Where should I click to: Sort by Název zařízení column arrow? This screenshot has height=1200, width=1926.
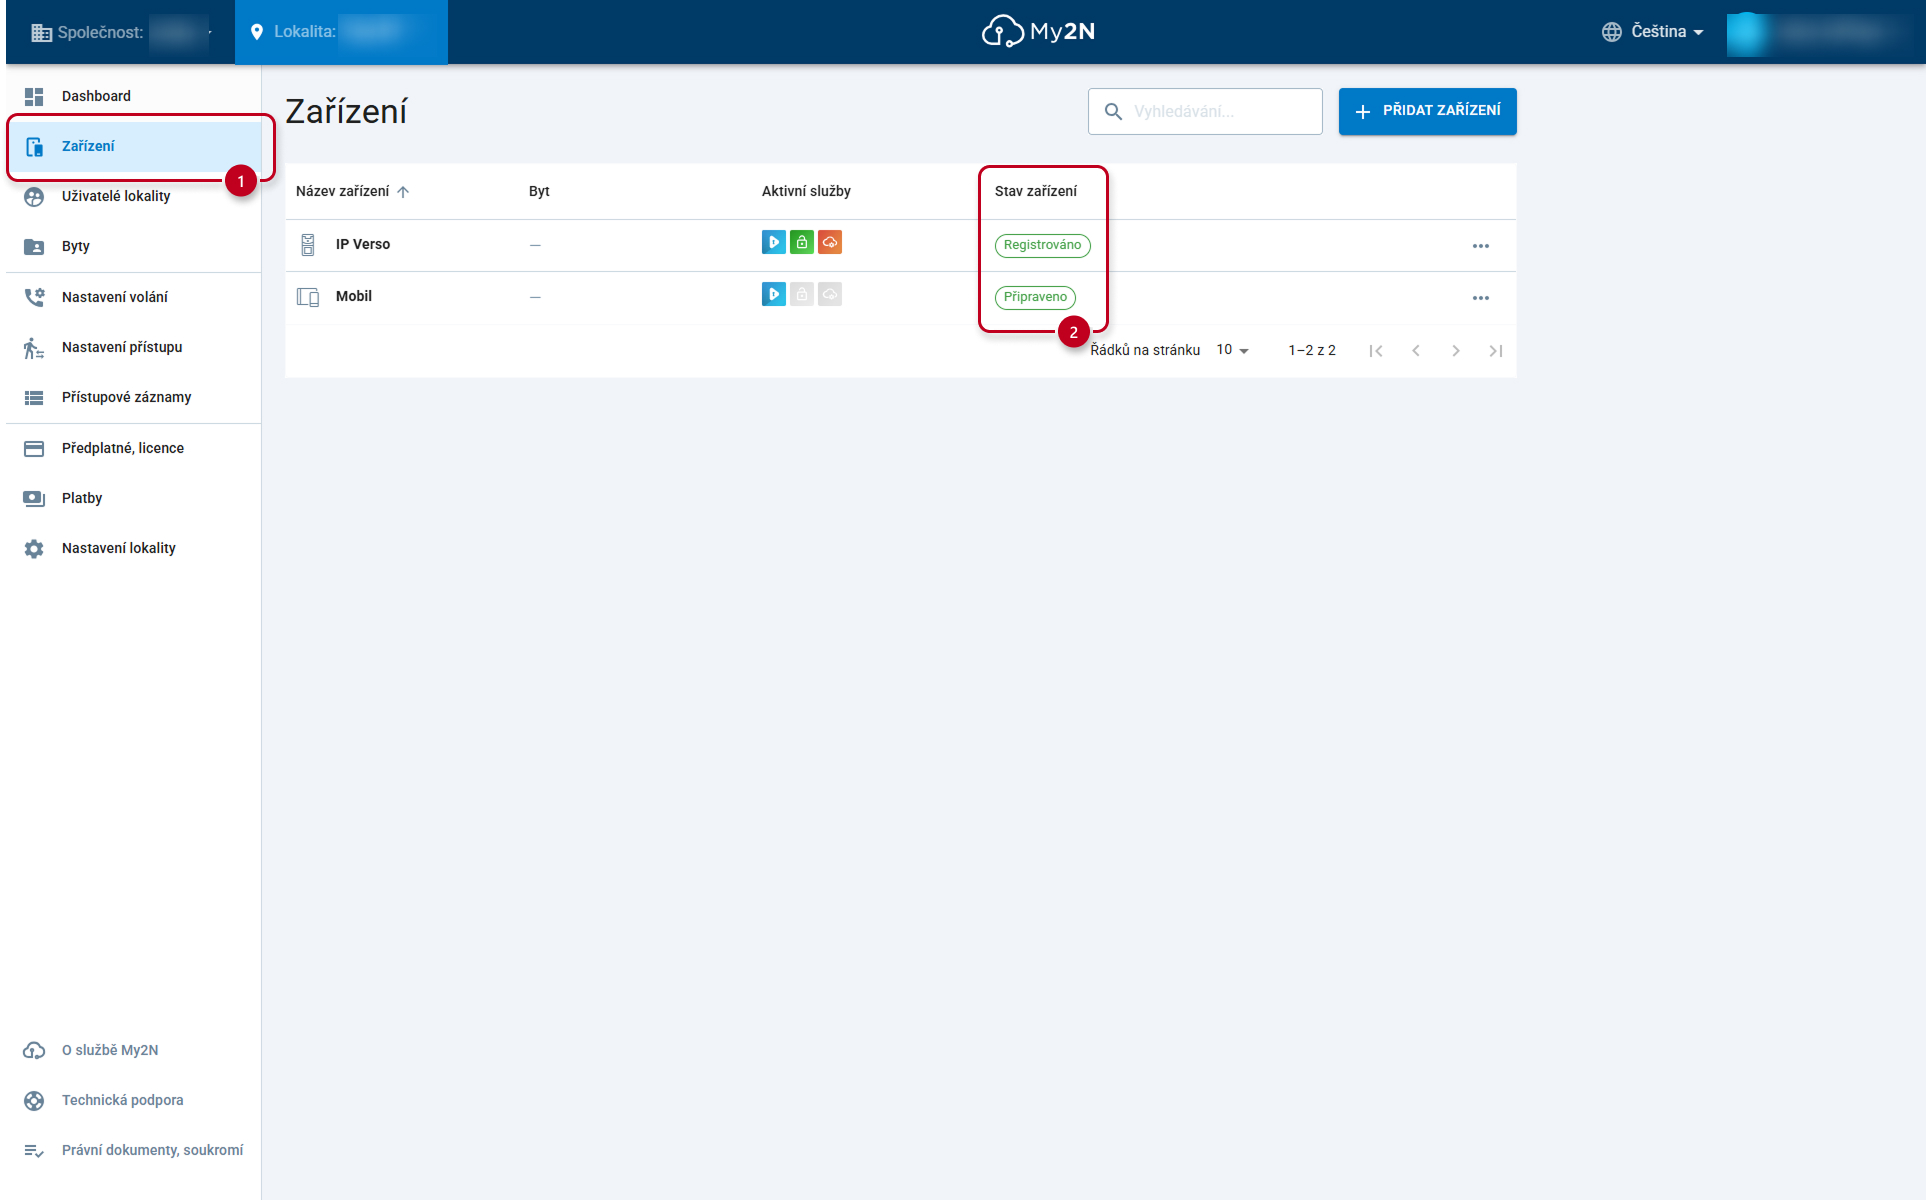[403, 192]
